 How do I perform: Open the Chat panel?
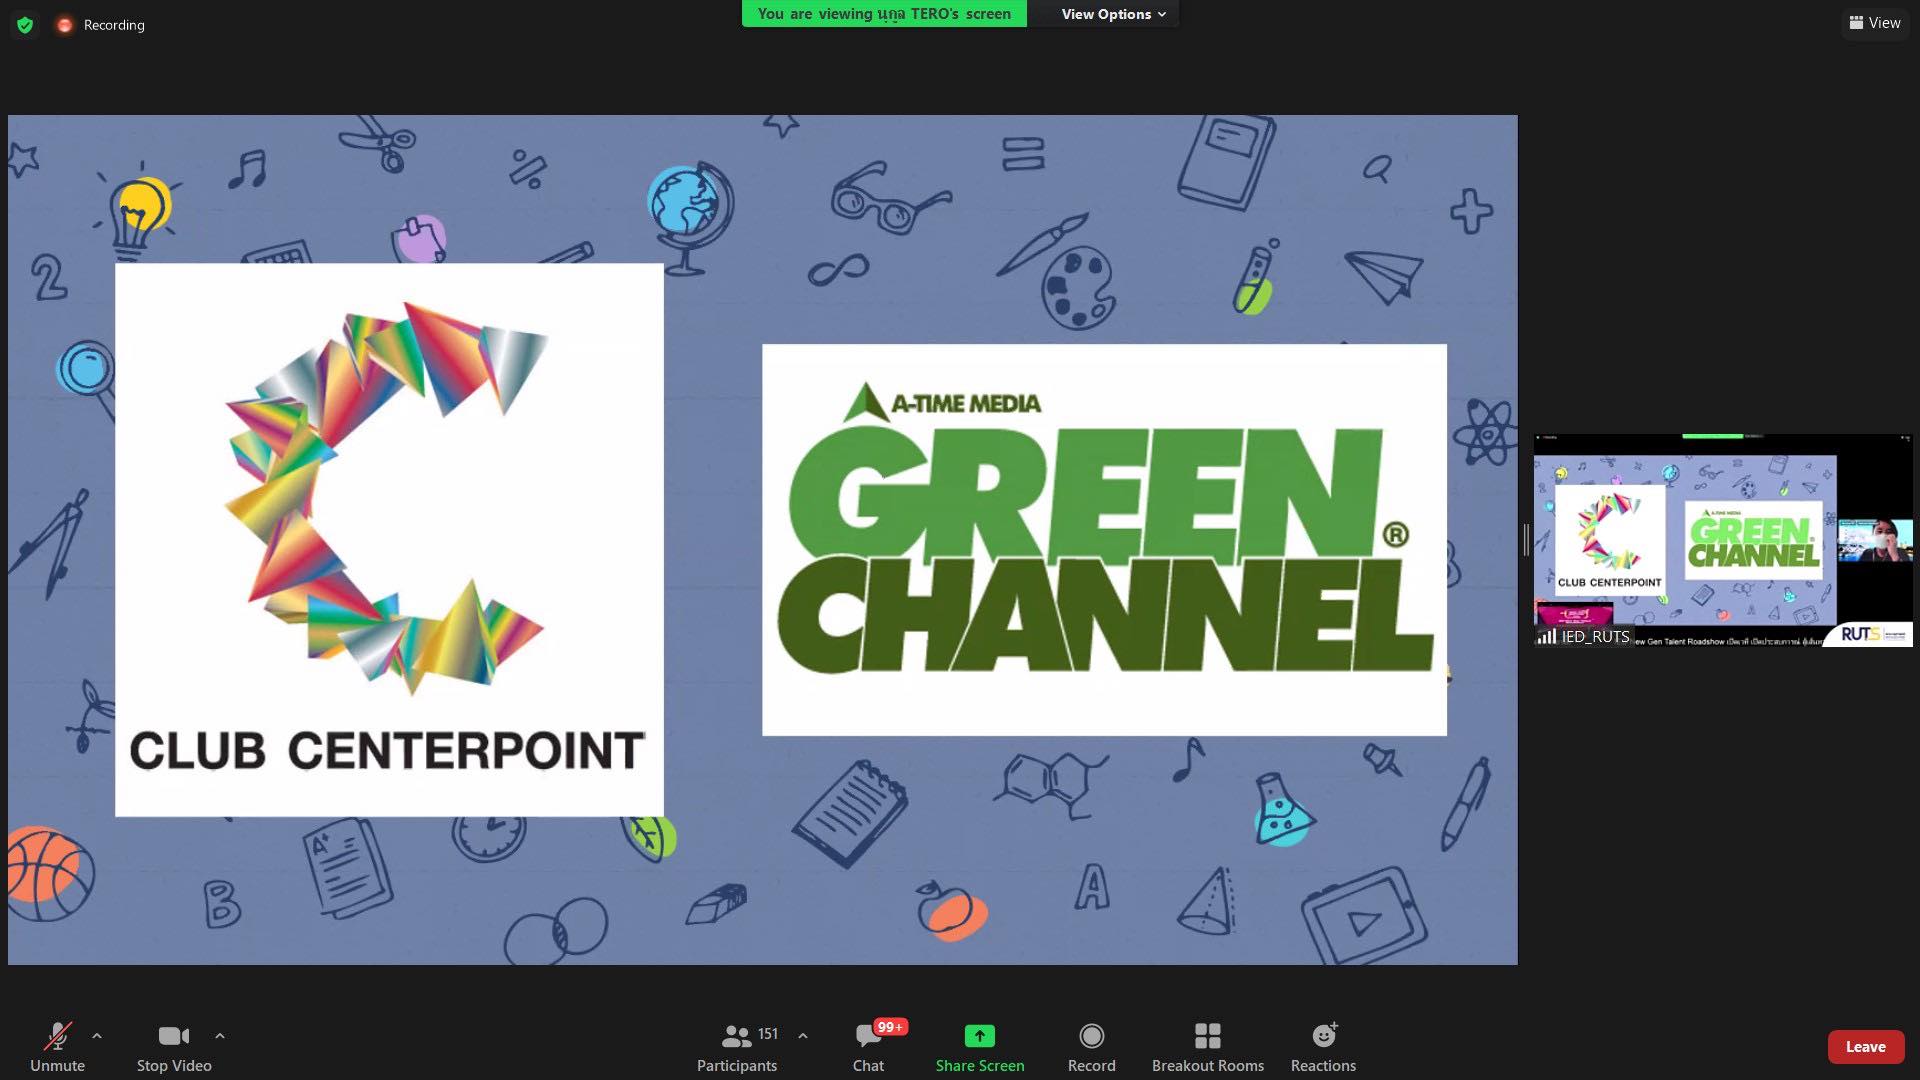point(868,1047)
